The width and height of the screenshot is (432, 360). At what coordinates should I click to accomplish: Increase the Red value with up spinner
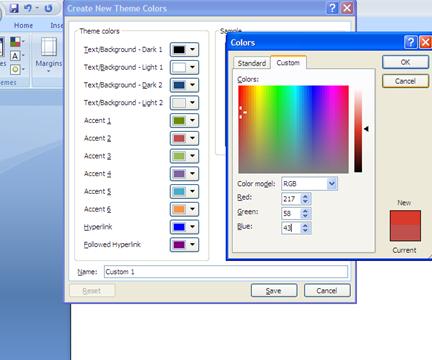coord(305,197)
